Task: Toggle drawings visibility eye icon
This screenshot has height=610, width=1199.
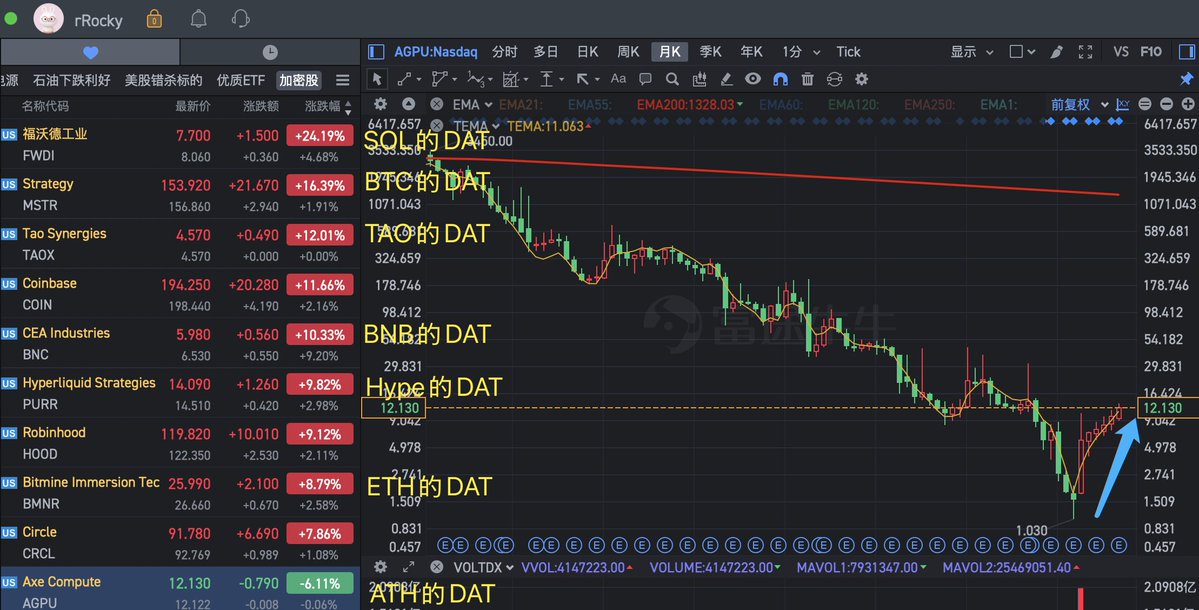Action: click(752, 79)
